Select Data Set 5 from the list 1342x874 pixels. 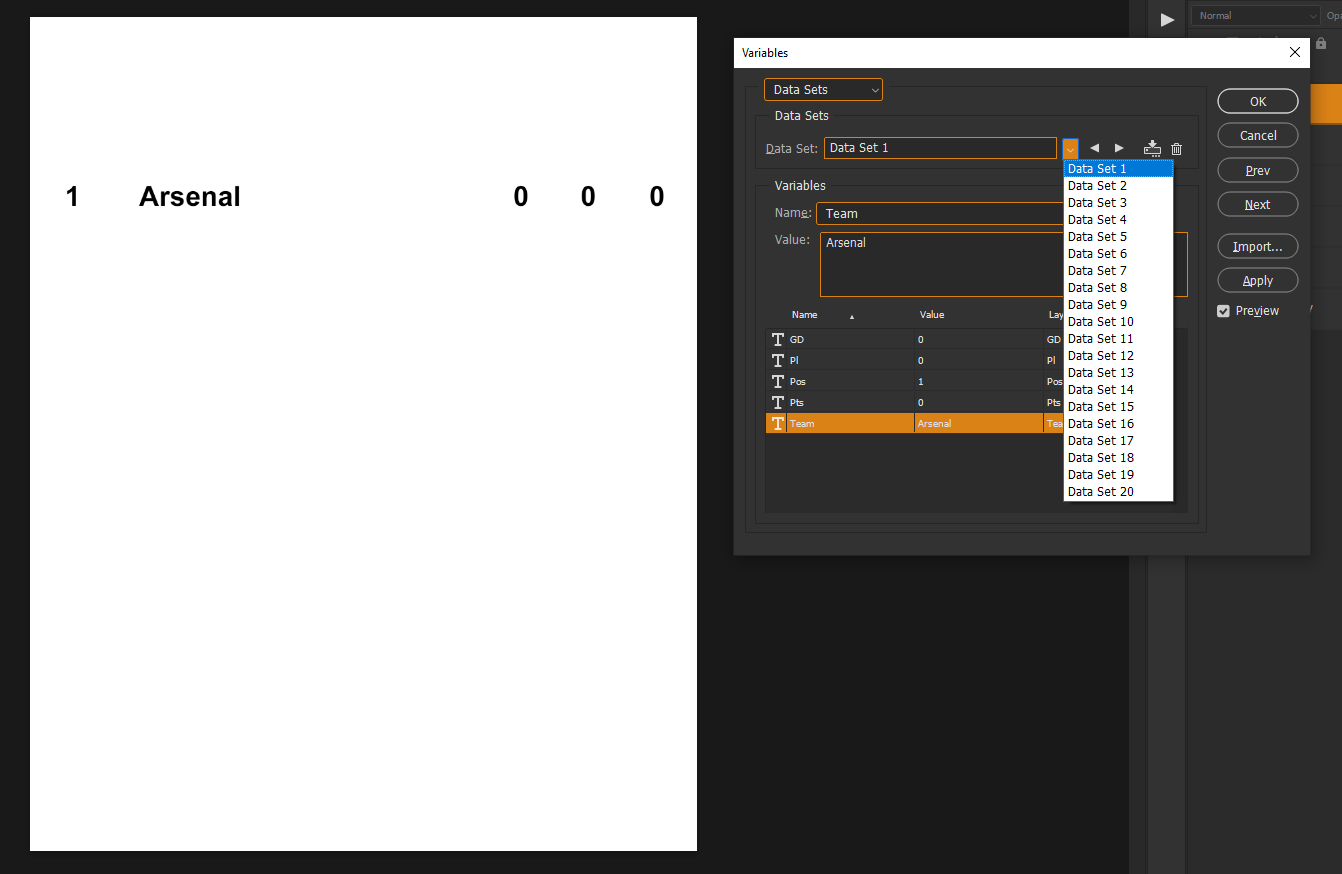point(1118,237)
